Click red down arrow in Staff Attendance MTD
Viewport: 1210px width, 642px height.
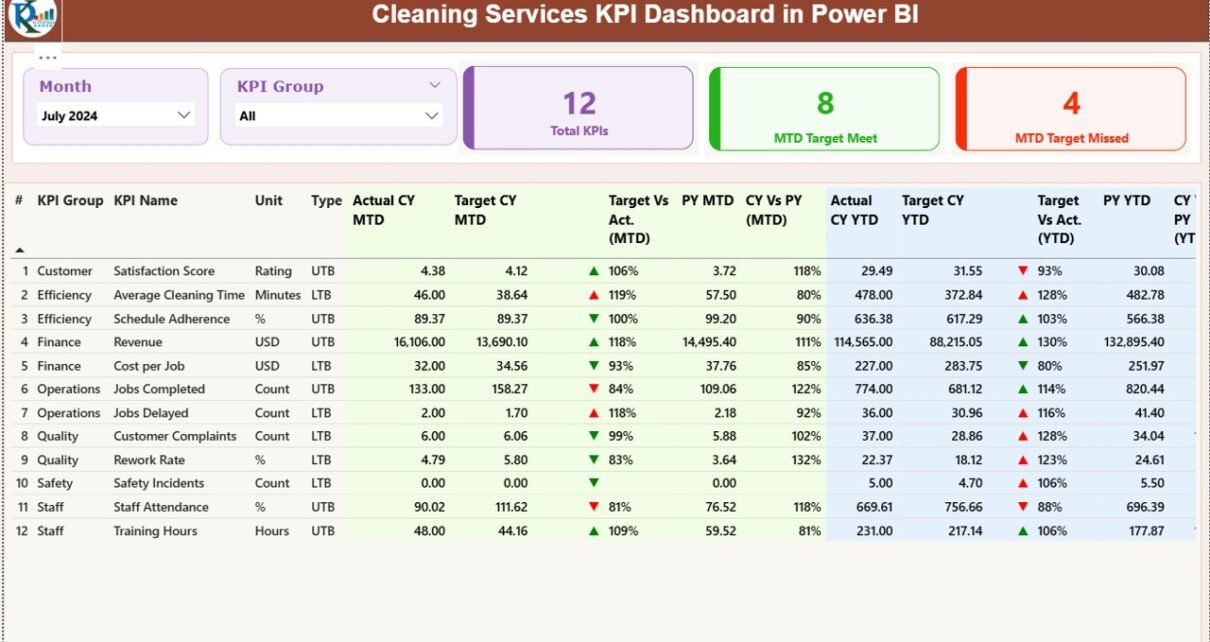[594, 507]
